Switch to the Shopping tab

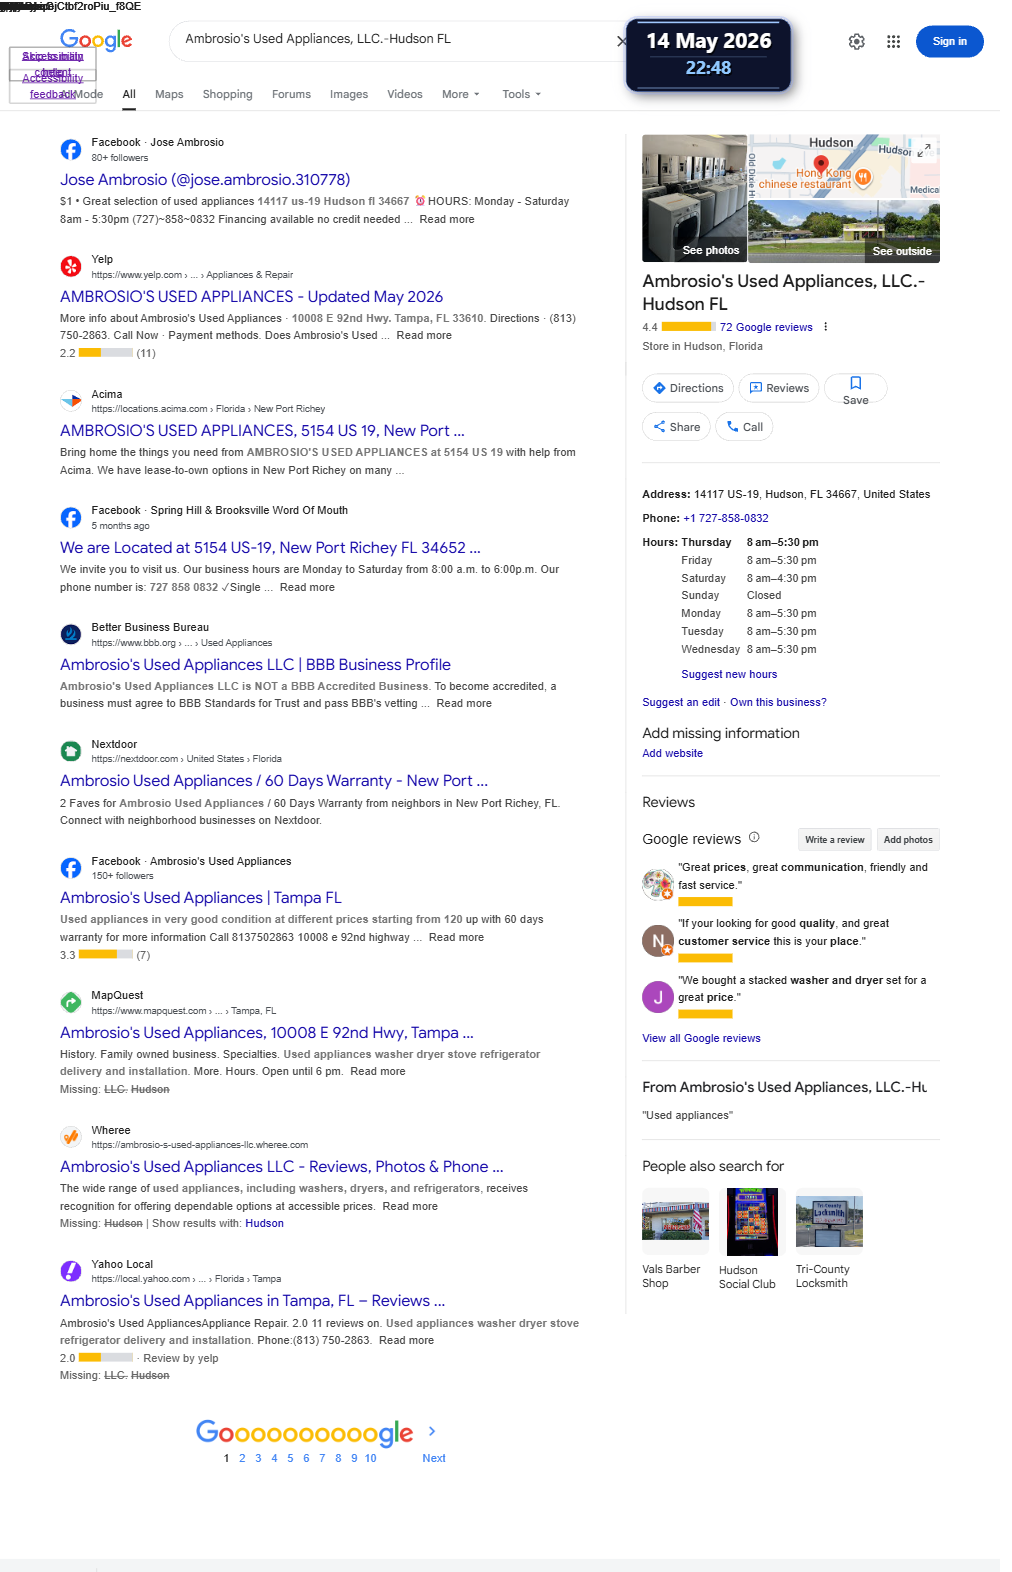[227, 94]
